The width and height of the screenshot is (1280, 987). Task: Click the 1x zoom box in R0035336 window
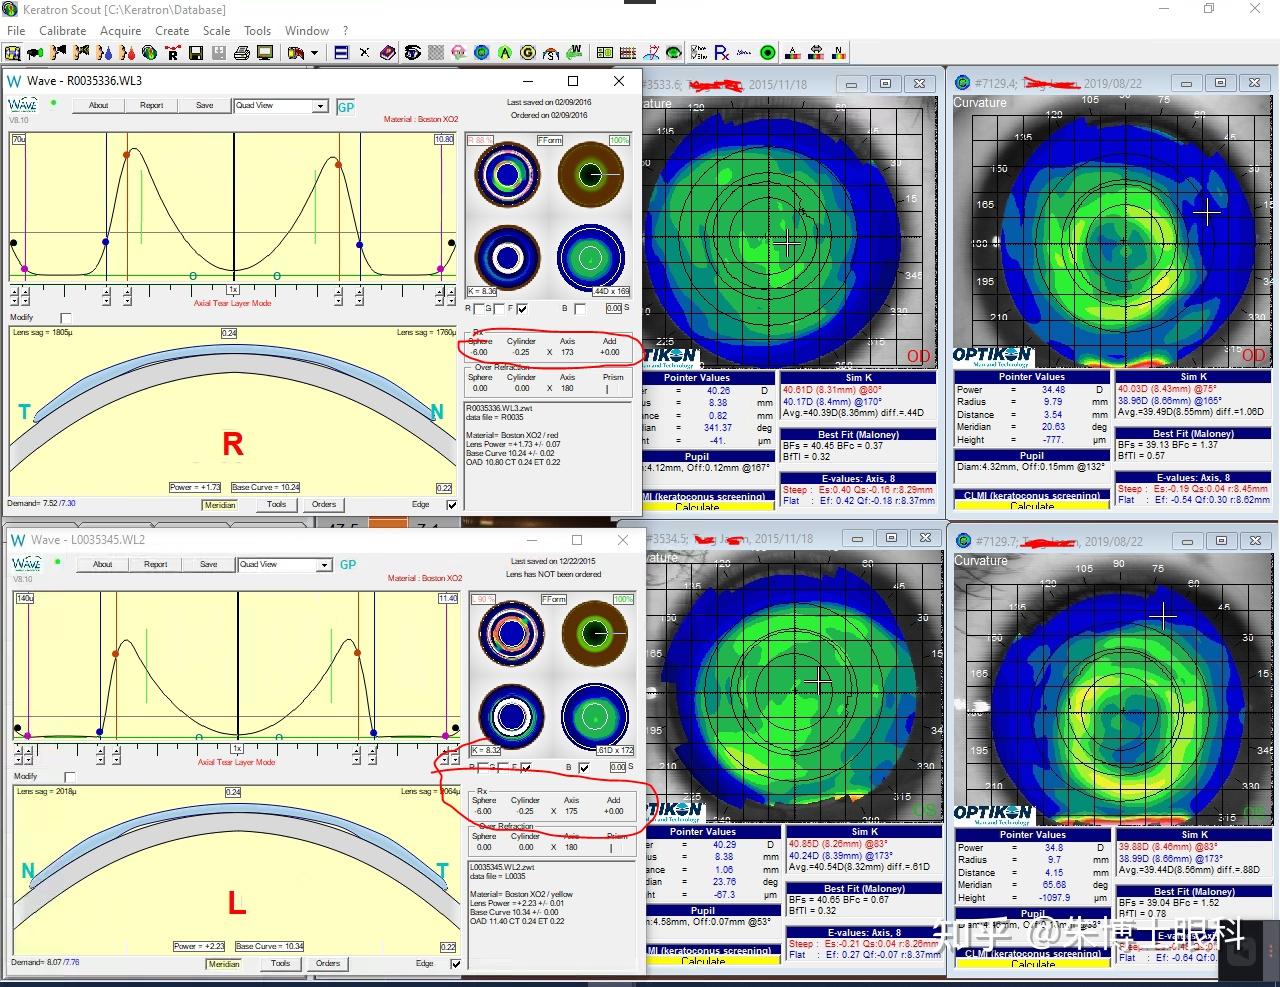tap(234, 290)
